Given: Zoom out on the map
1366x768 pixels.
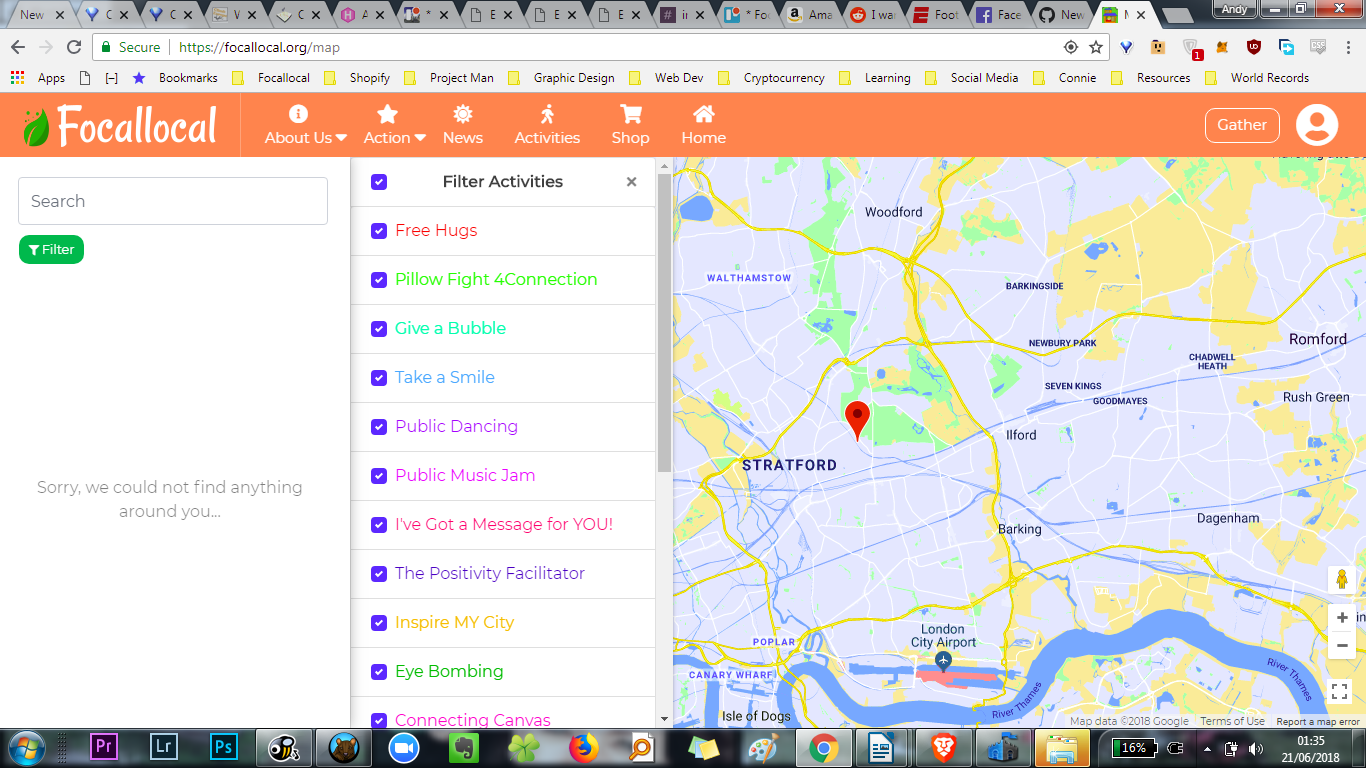Looking at the screenshot, I should (x=1341, y=646).
